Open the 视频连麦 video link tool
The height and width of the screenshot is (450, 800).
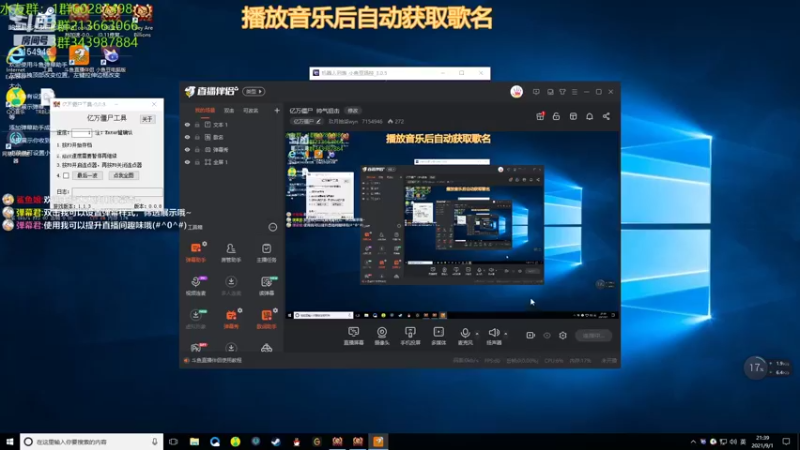point(196,285)
